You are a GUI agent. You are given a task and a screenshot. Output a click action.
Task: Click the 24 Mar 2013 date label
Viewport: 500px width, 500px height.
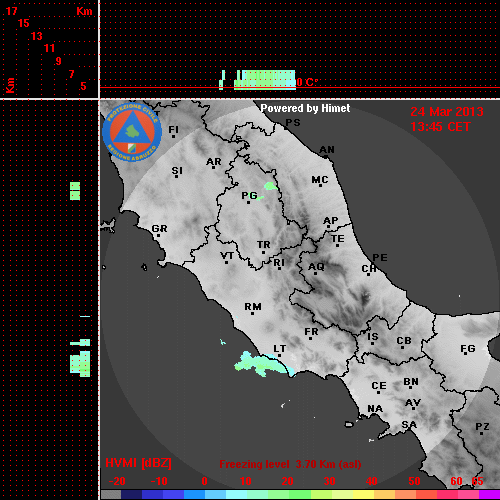[x=447, y=112]
